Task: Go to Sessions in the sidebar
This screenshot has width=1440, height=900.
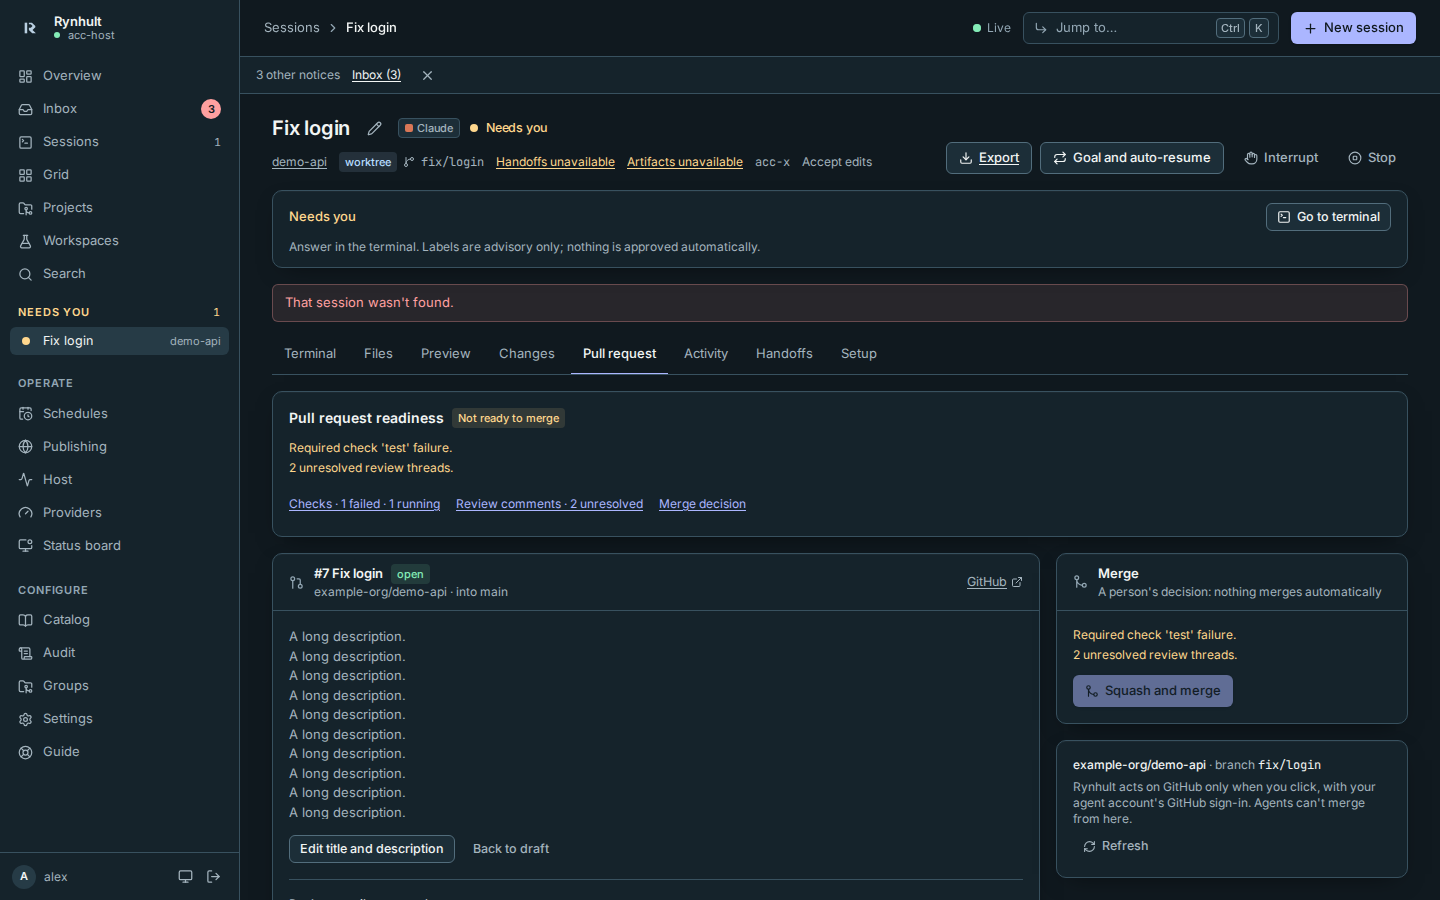Action: (120, 142)
